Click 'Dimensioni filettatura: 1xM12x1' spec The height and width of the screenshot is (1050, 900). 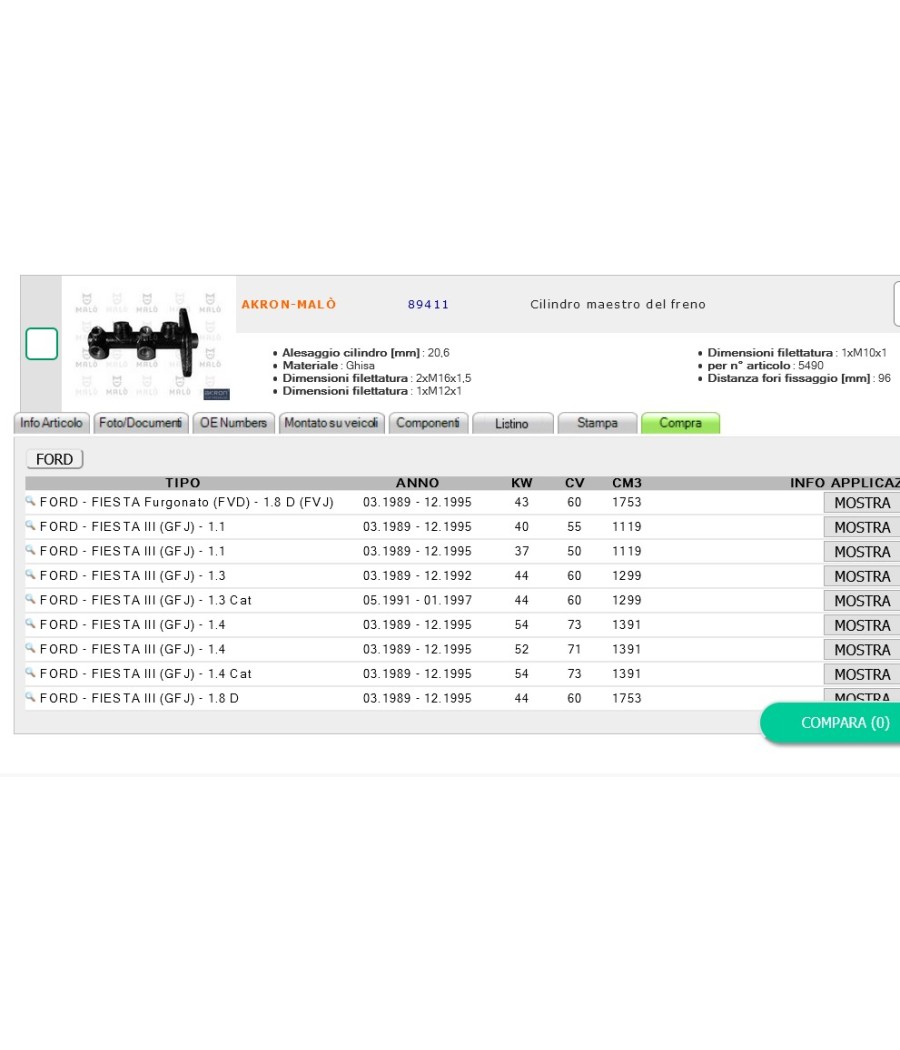[x=372, y=391]
